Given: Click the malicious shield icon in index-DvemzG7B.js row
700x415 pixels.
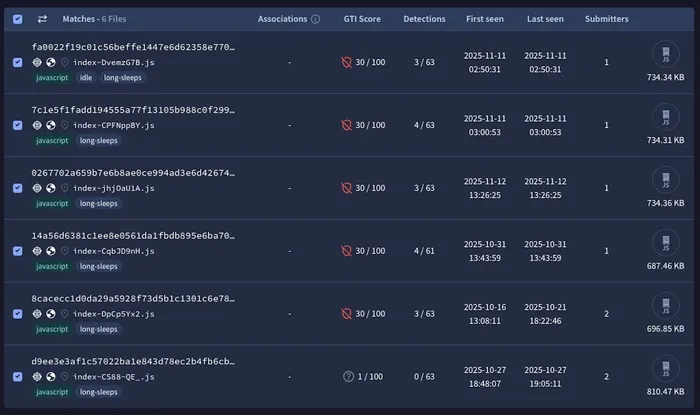Looking at the screenshot, I should [346, 62].
